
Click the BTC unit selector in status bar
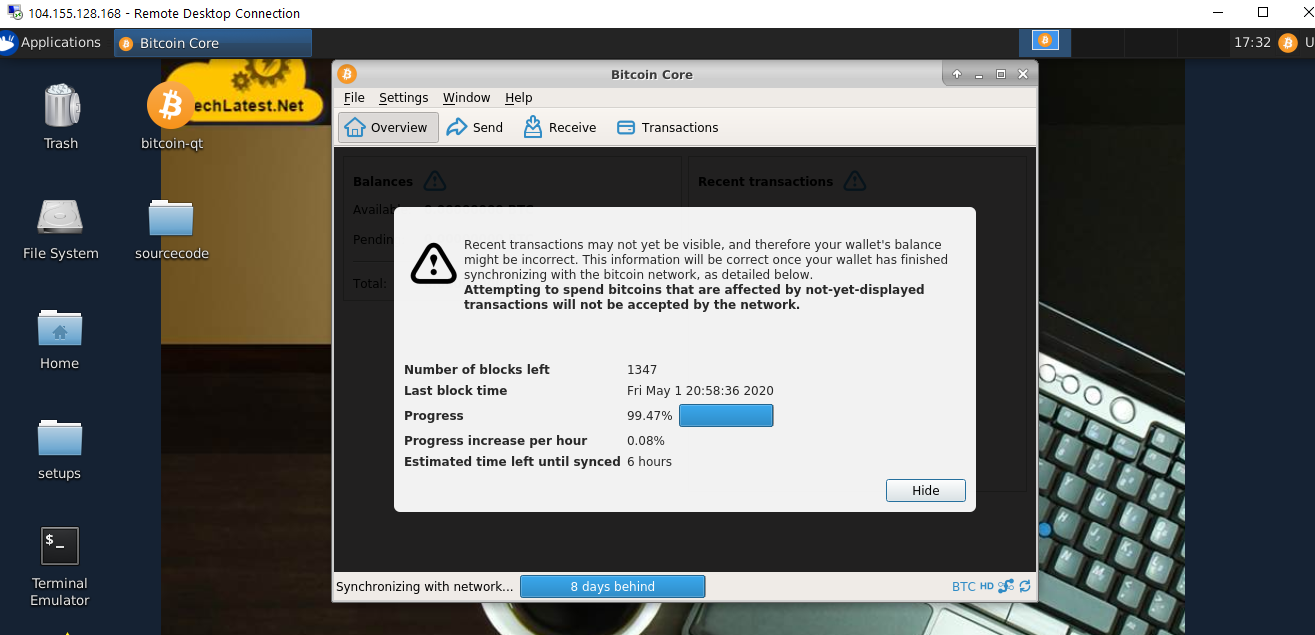coord(963,586)
